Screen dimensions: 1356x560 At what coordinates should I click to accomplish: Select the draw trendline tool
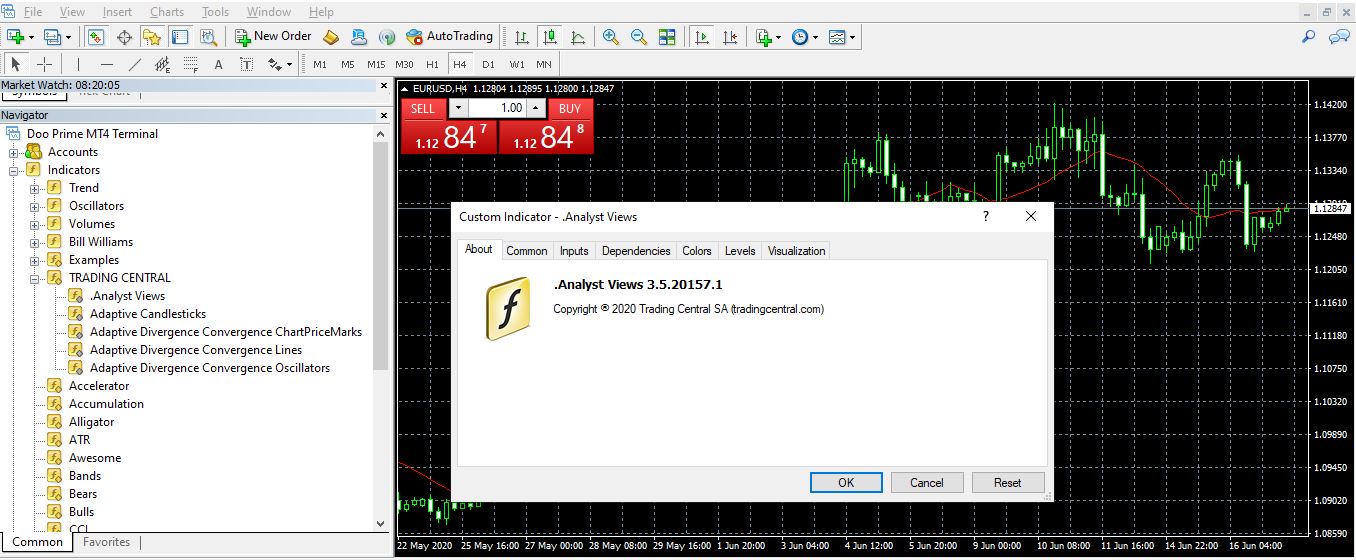[x=135, y=64]
